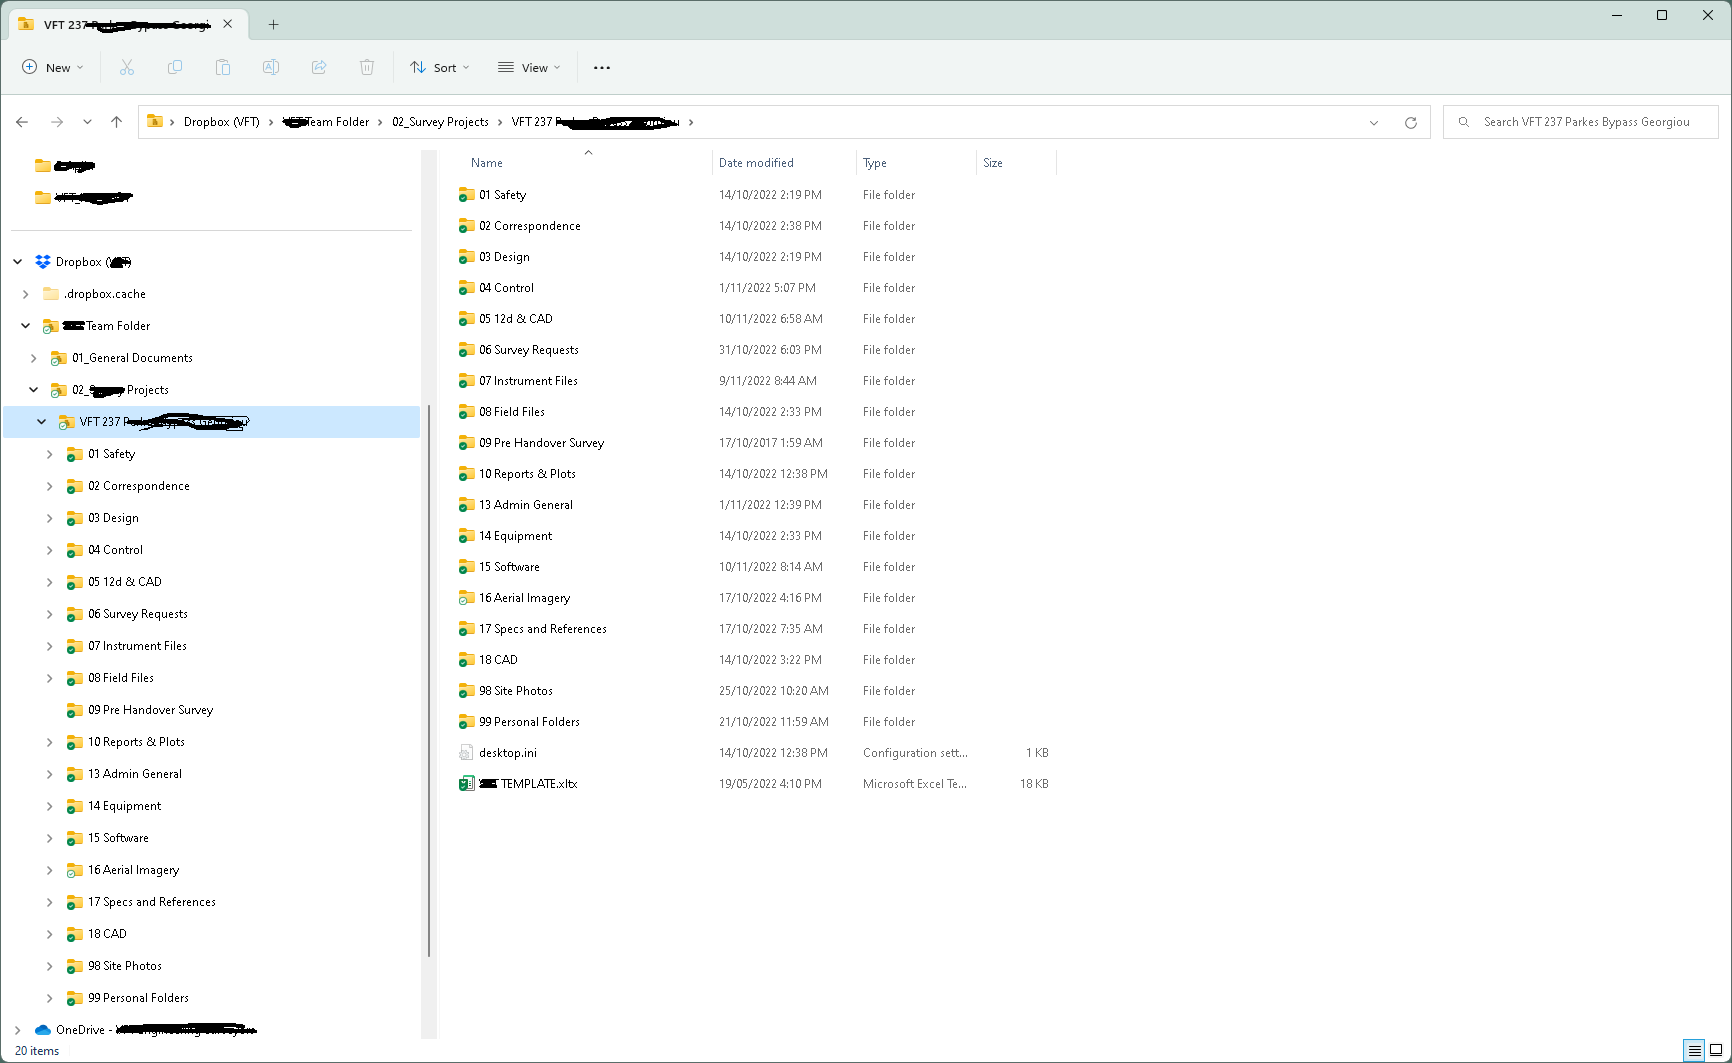Expand the OneDrive tree node
The height and width of the screenshot is (1063, 1732).
18,1030
